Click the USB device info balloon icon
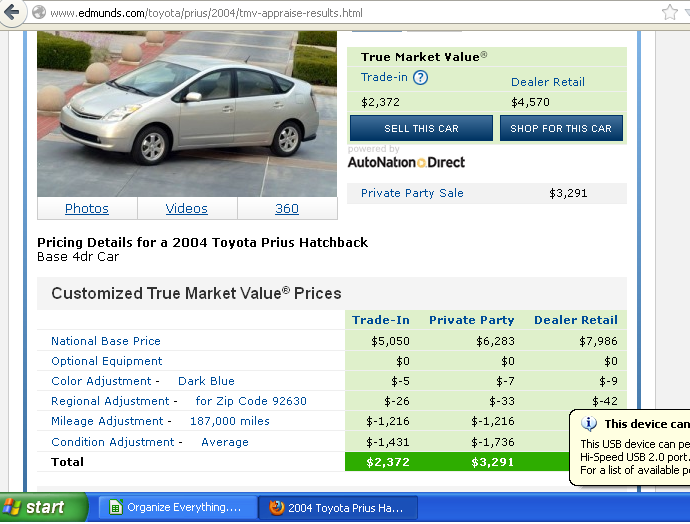690x524 pixels. [589, 424]
